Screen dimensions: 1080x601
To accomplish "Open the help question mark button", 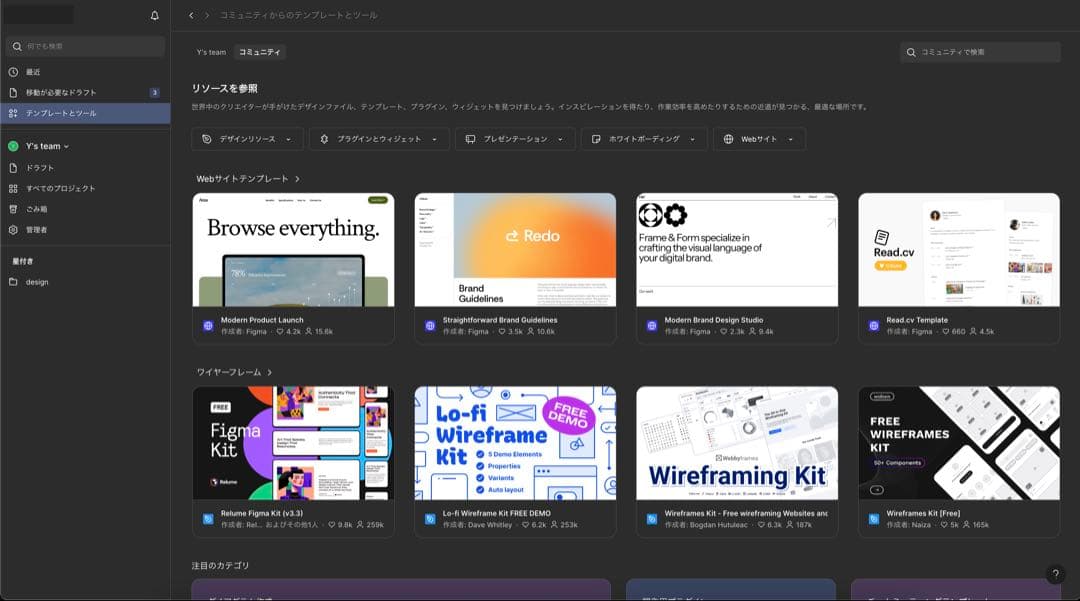I will pyautogui.click(x=1056, y=574).
